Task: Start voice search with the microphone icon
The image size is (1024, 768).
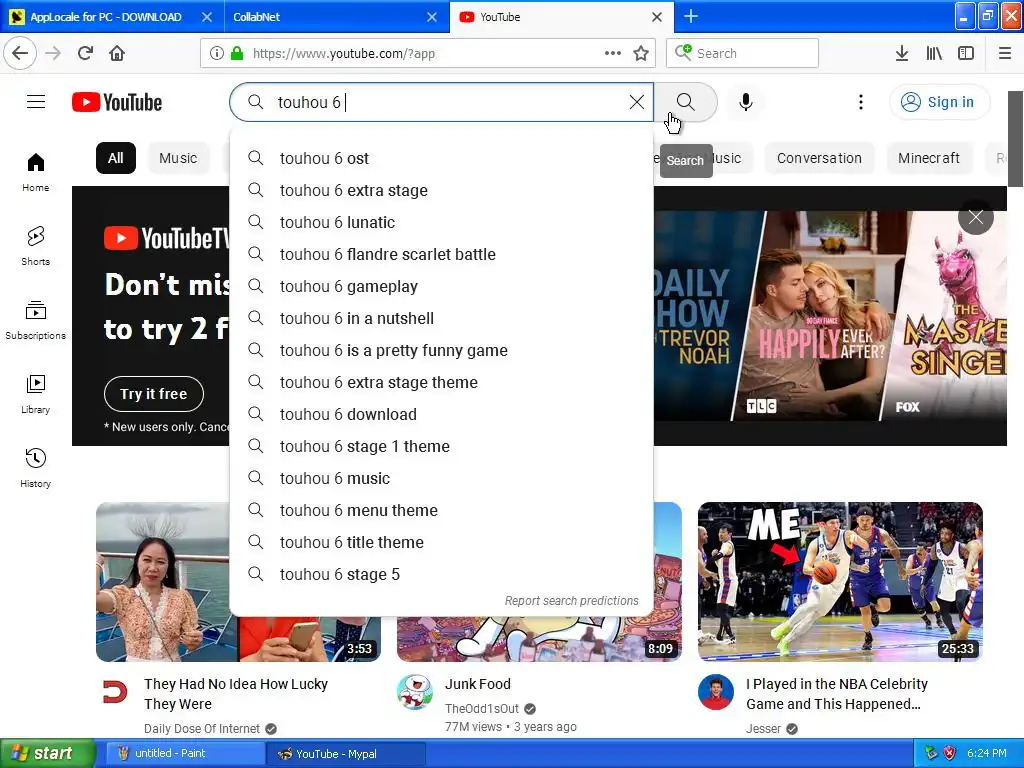Action: [745, 102]
